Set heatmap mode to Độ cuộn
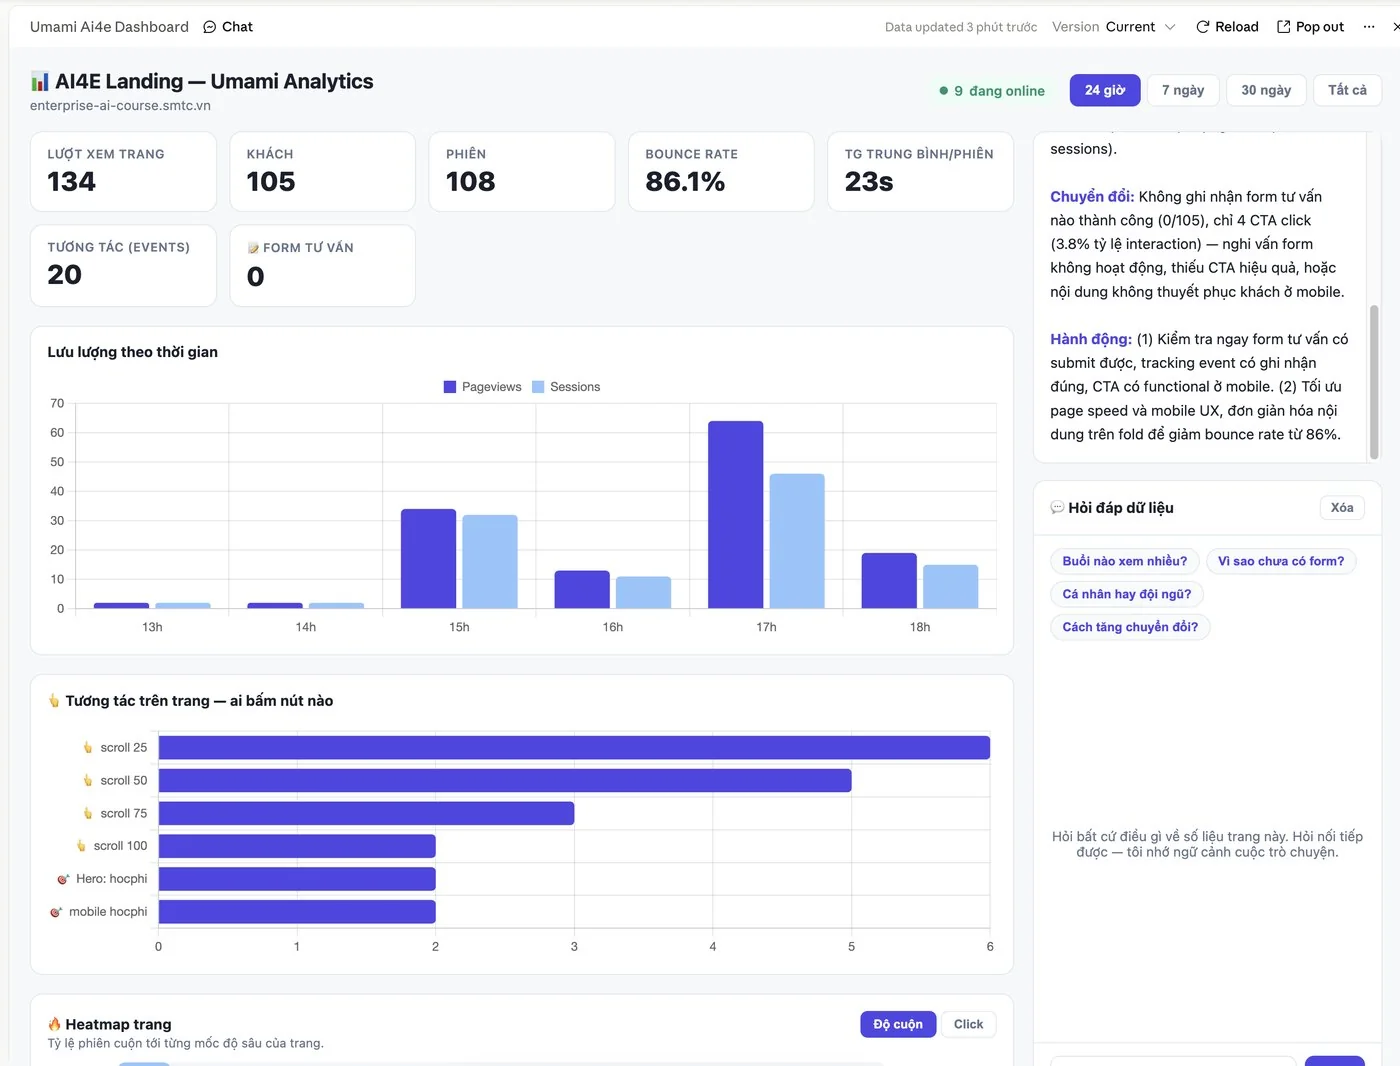Screen dimensions: 1400x1066 pos(898,1024)
